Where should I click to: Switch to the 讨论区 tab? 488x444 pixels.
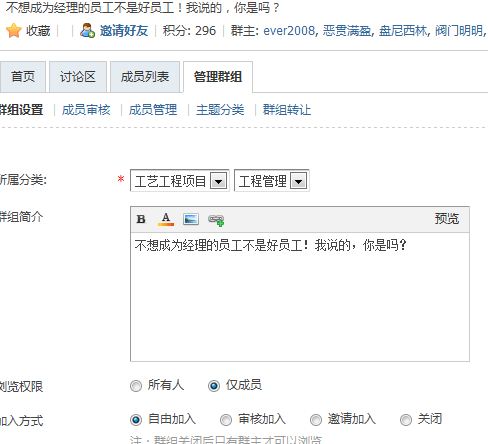[78, 77]
